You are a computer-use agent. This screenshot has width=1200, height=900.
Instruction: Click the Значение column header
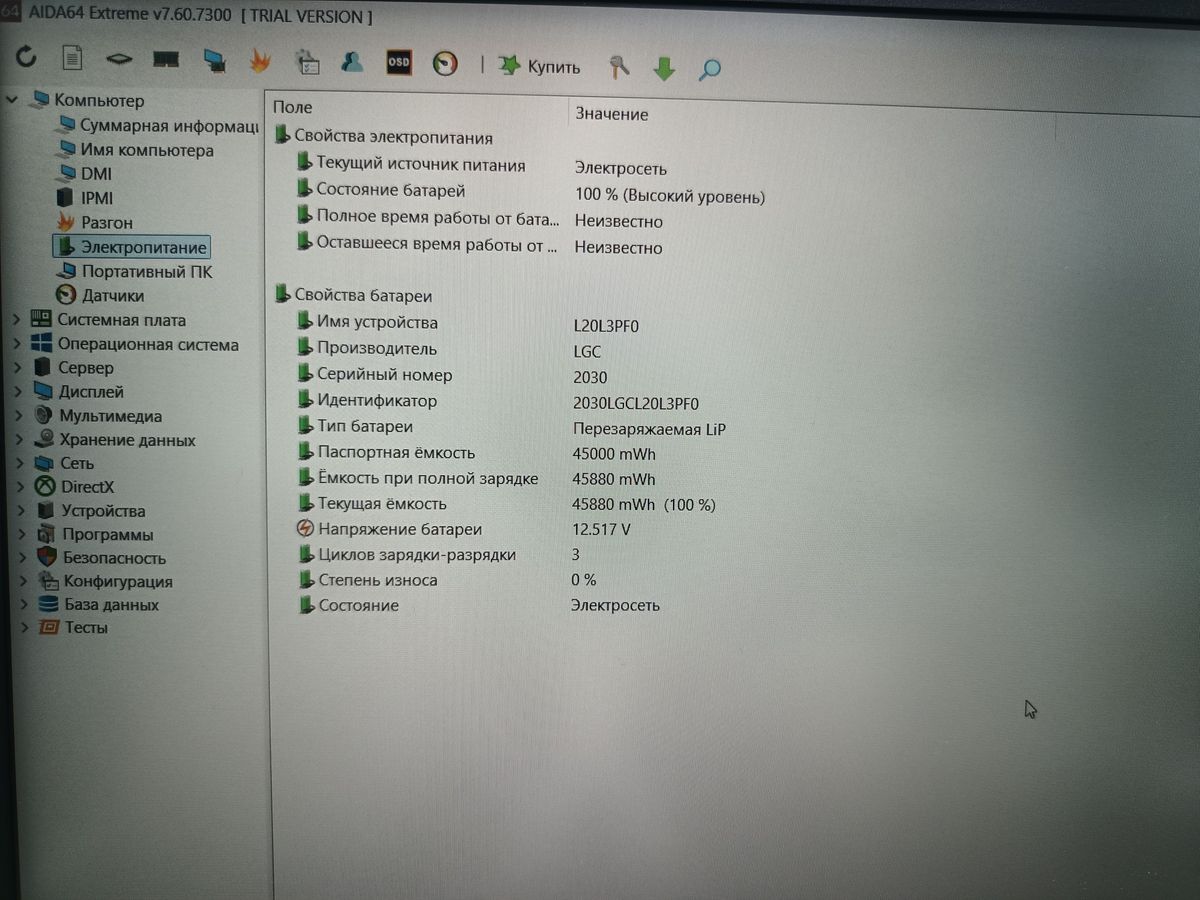(612, 114)
